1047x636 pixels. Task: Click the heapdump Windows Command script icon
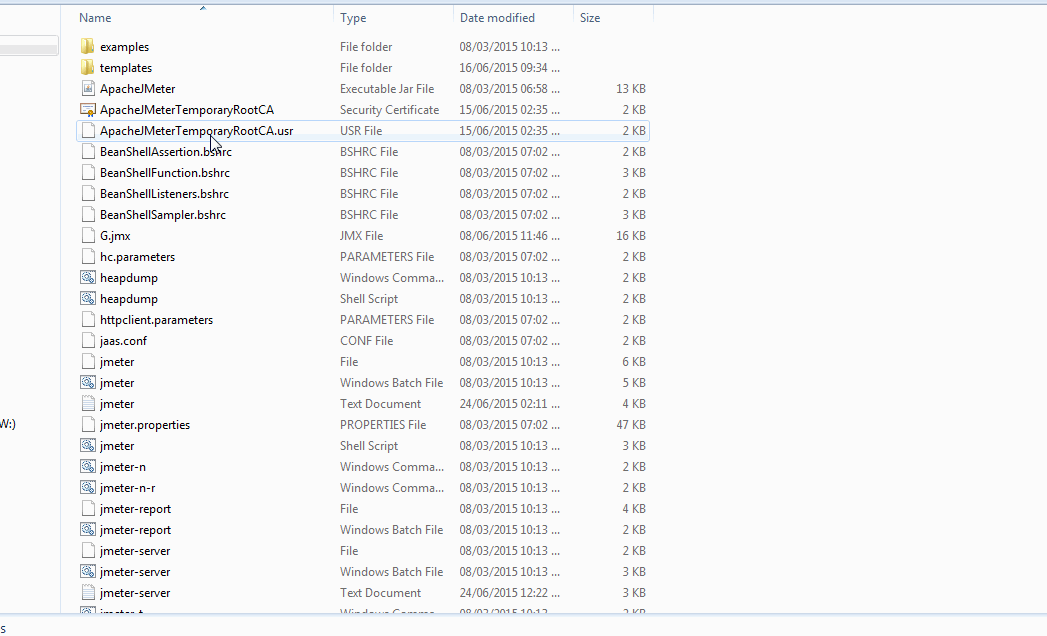tap(87, 277)
